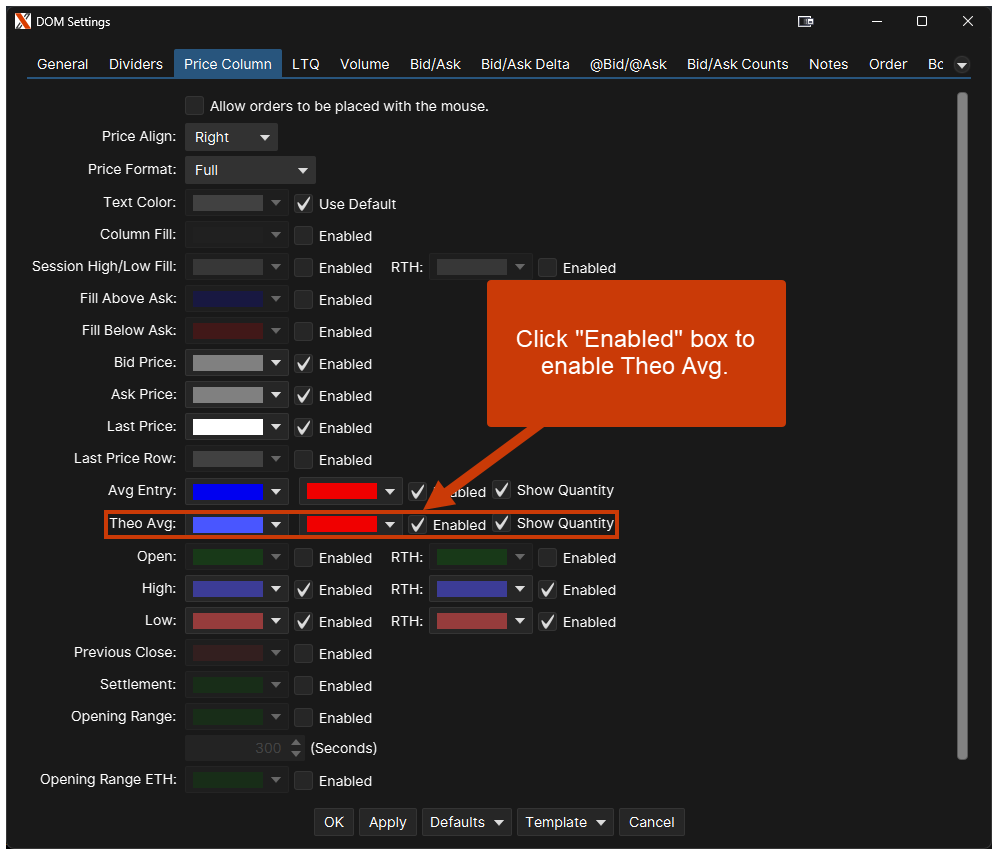Image resolution: width=992 pixels, height=849 pixels.
Task: Enable the Last Price Row checkbox
Action: tap(304, 460)
